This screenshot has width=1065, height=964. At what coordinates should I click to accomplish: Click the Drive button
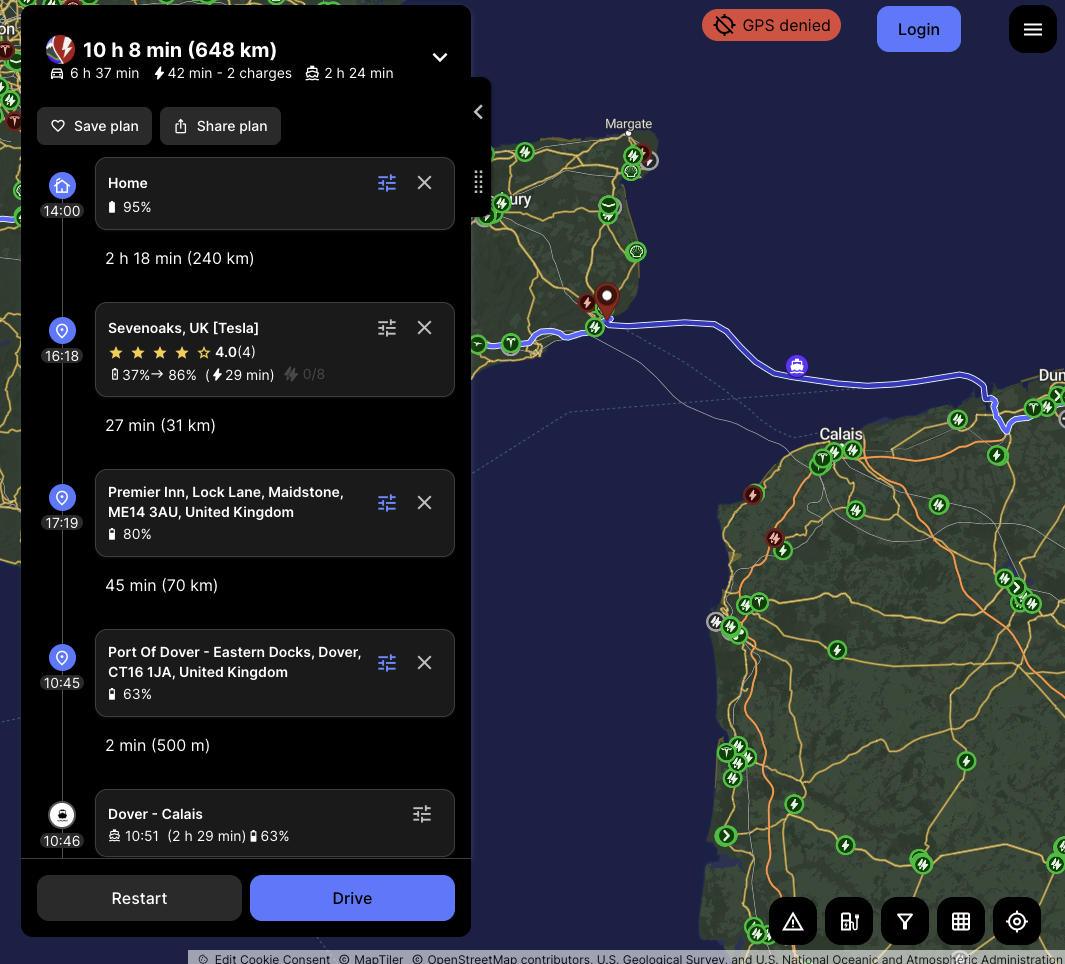pyautogui.click(x=352, y=898)
